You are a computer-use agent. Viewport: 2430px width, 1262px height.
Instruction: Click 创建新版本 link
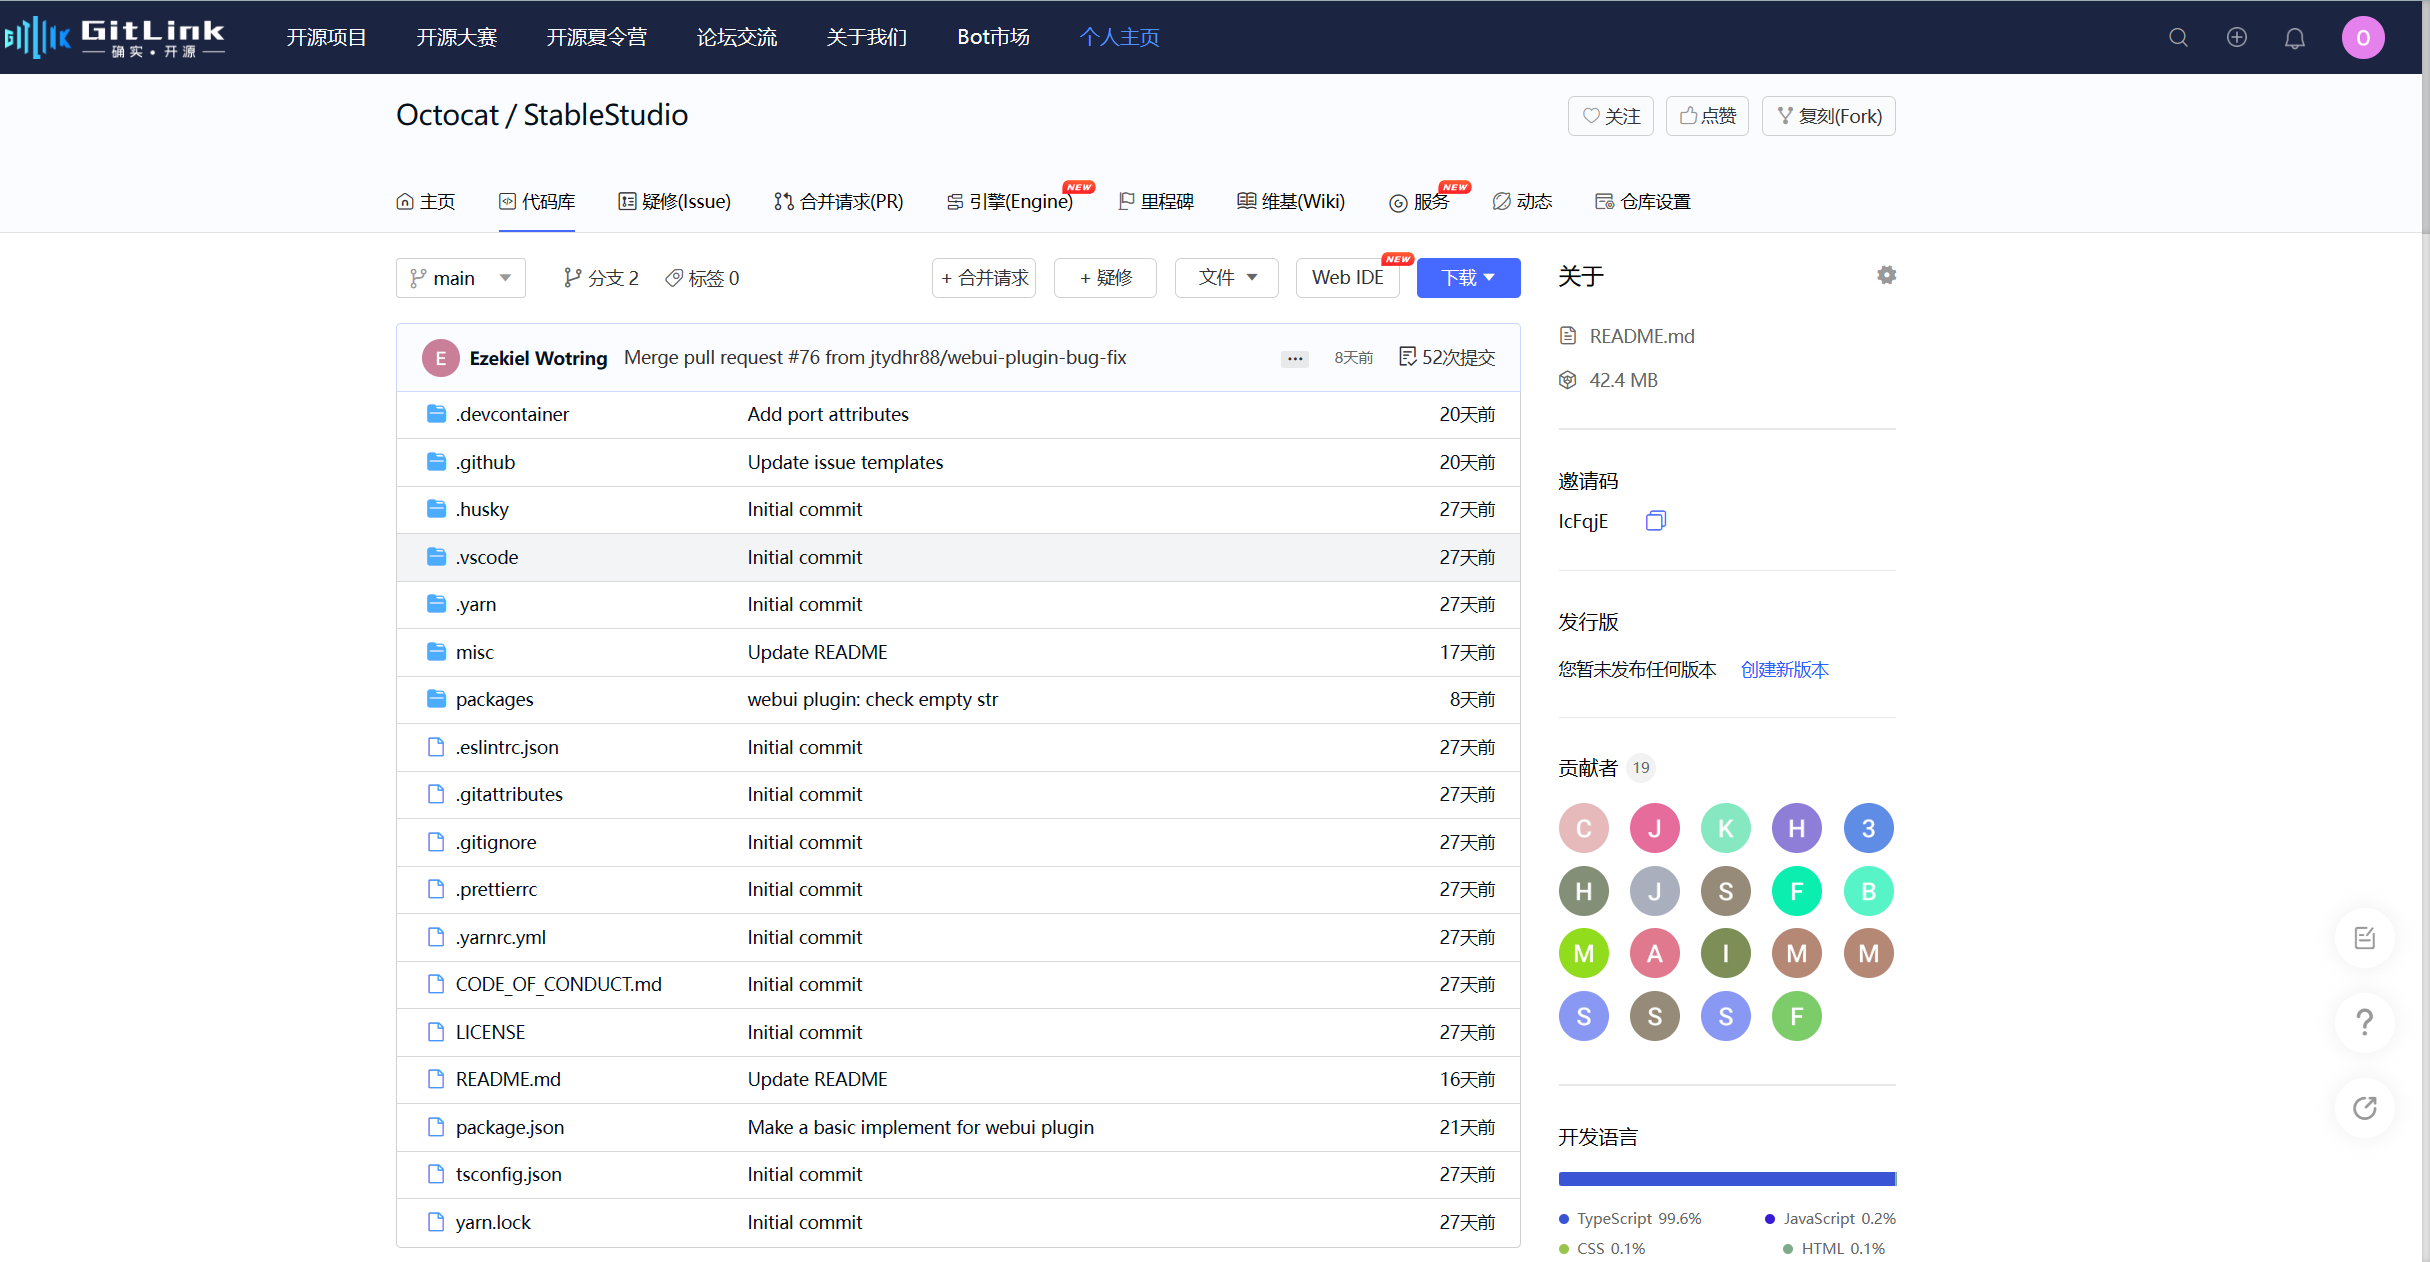tap(1784, 670)
